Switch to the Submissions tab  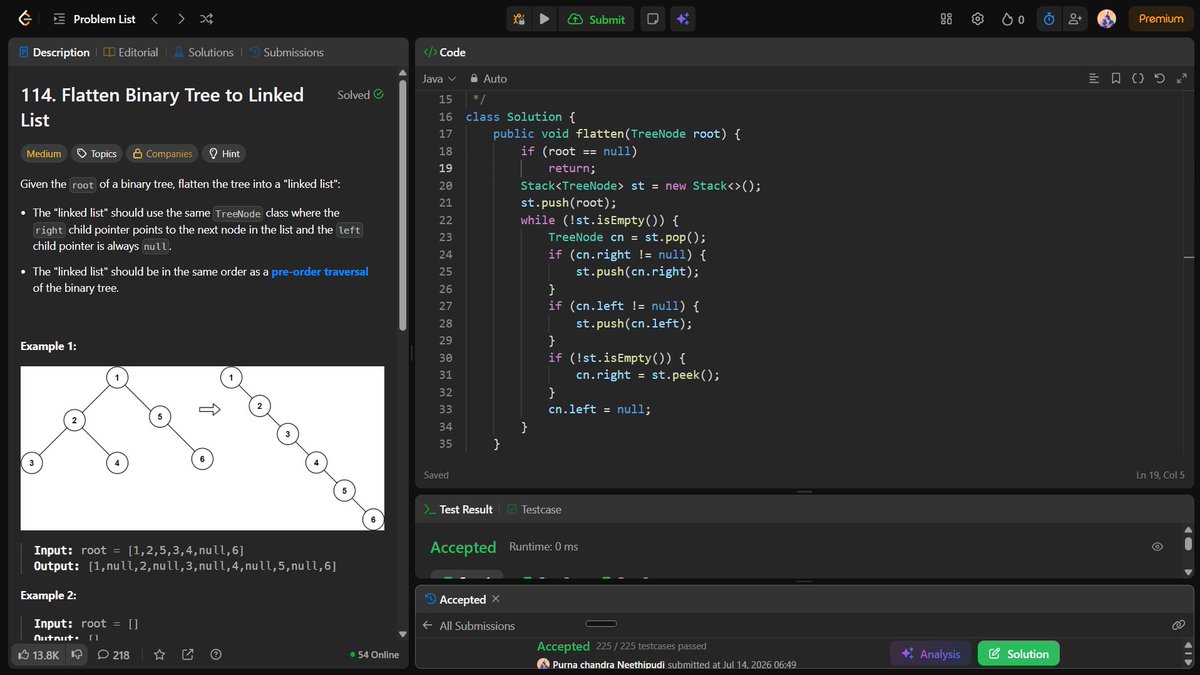point(286,52)
